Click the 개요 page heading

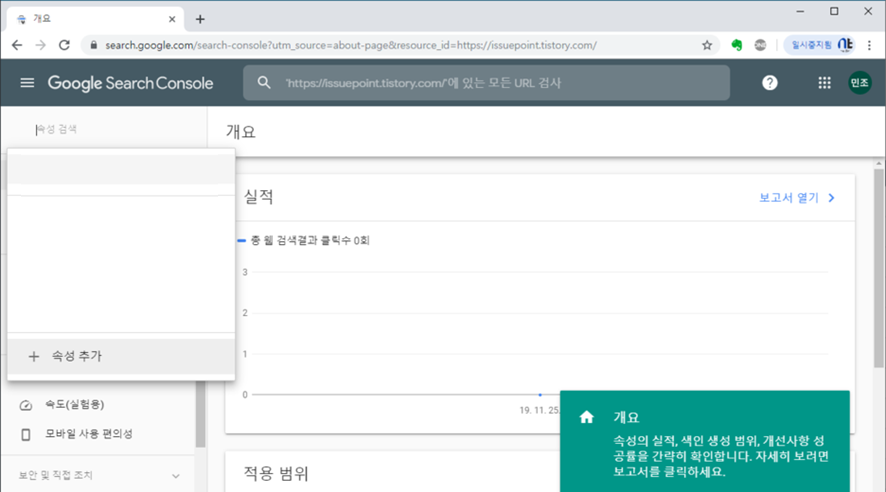[241, 132]
